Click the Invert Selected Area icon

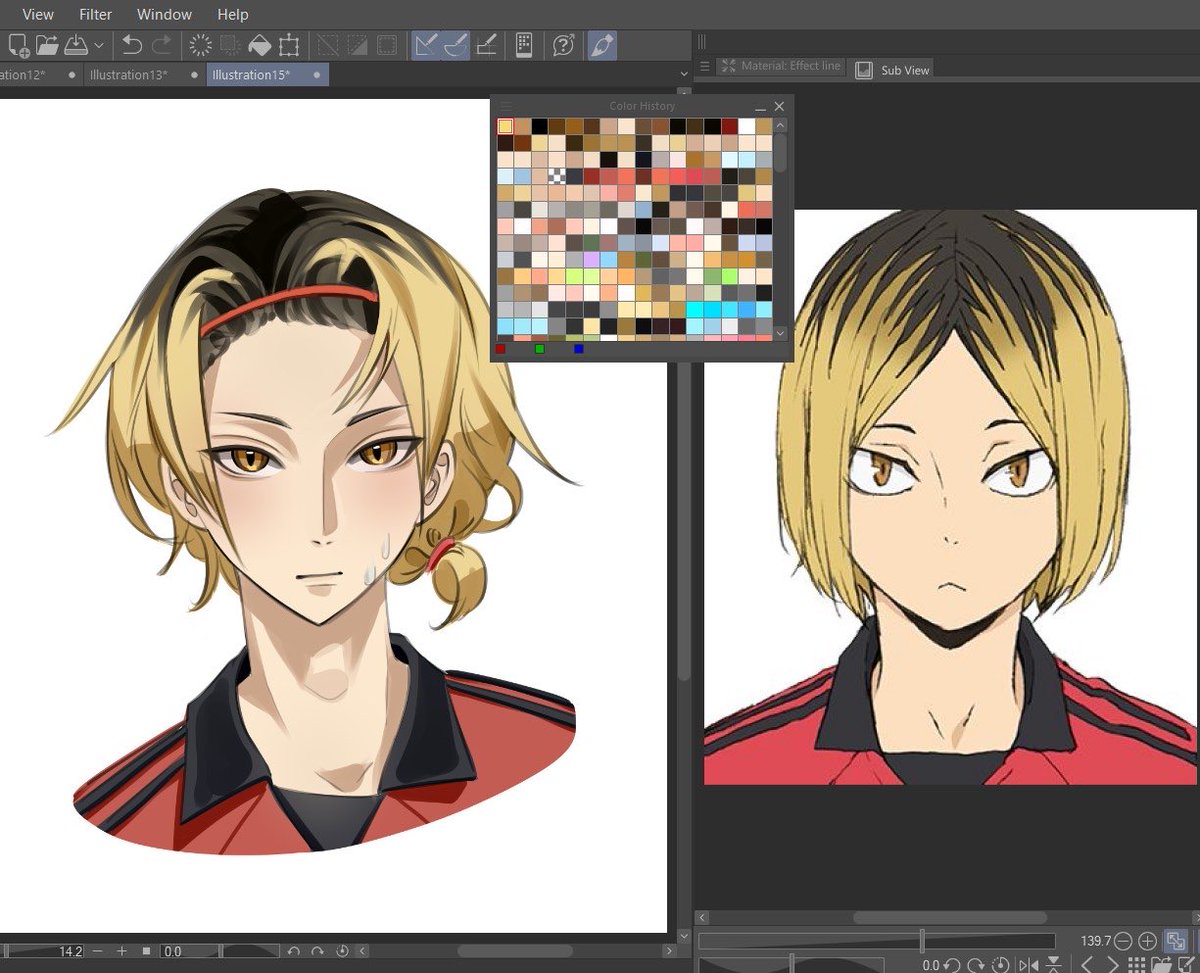click(x=357, y=45)
